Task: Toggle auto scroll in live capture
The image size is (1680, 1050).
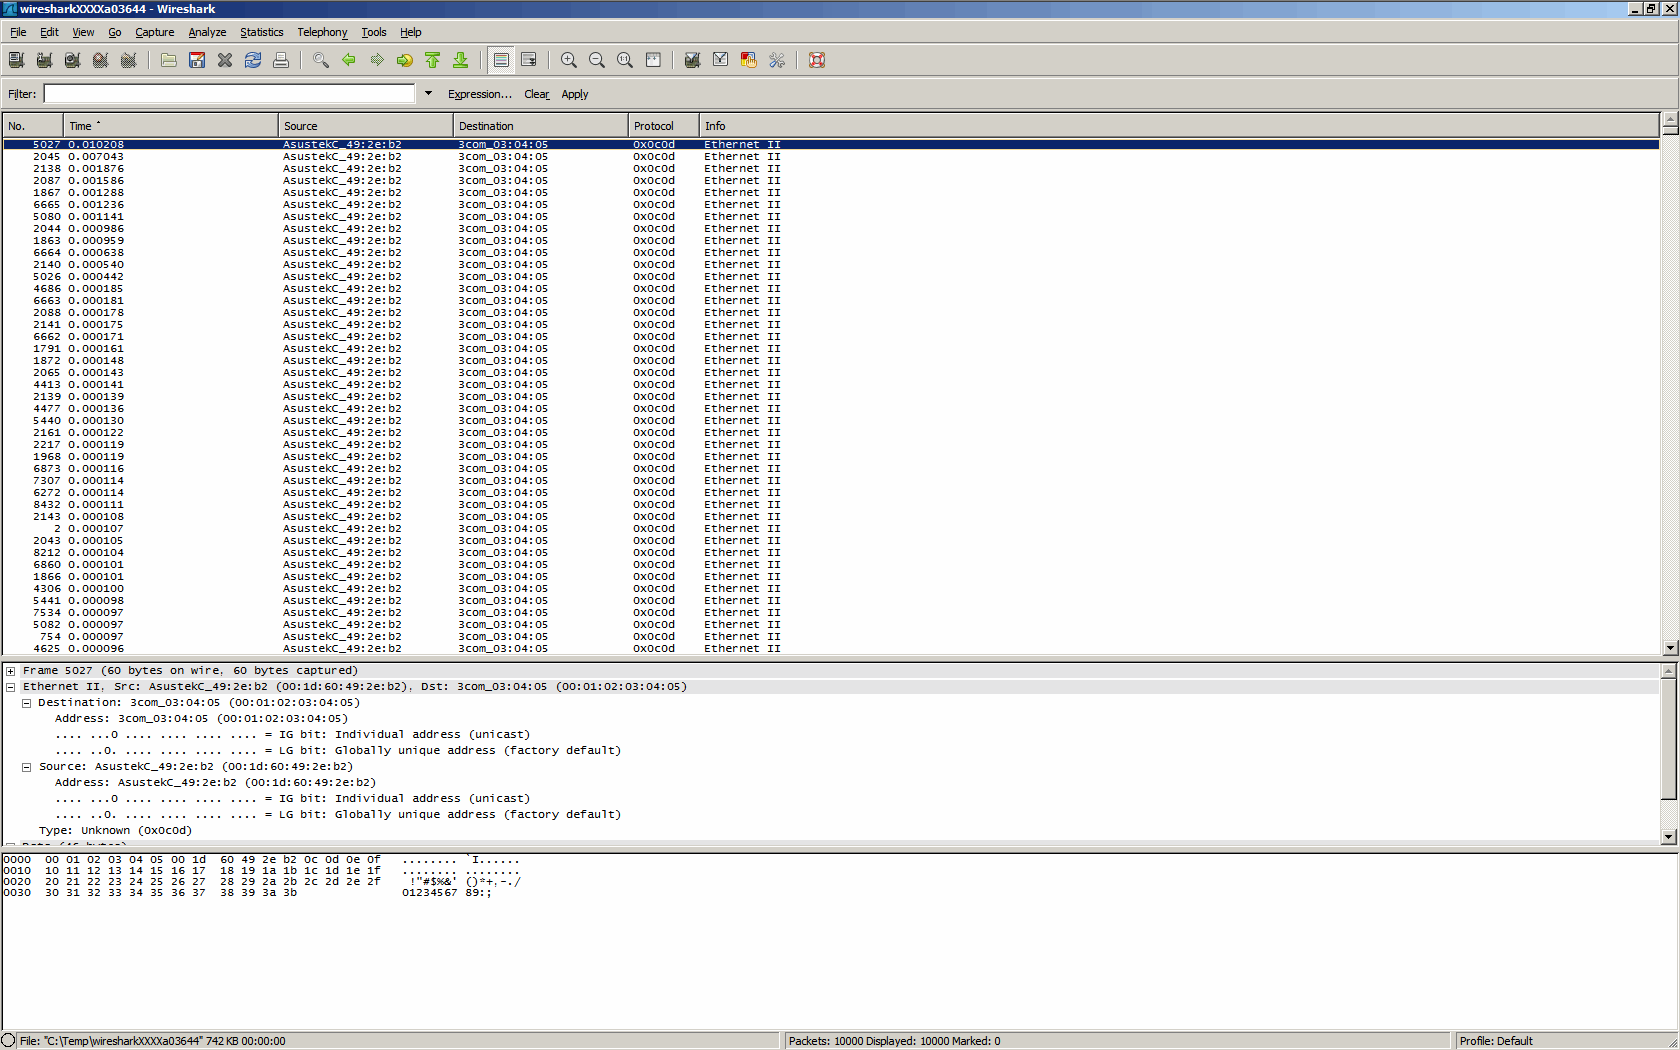Action: coord(529,60)
